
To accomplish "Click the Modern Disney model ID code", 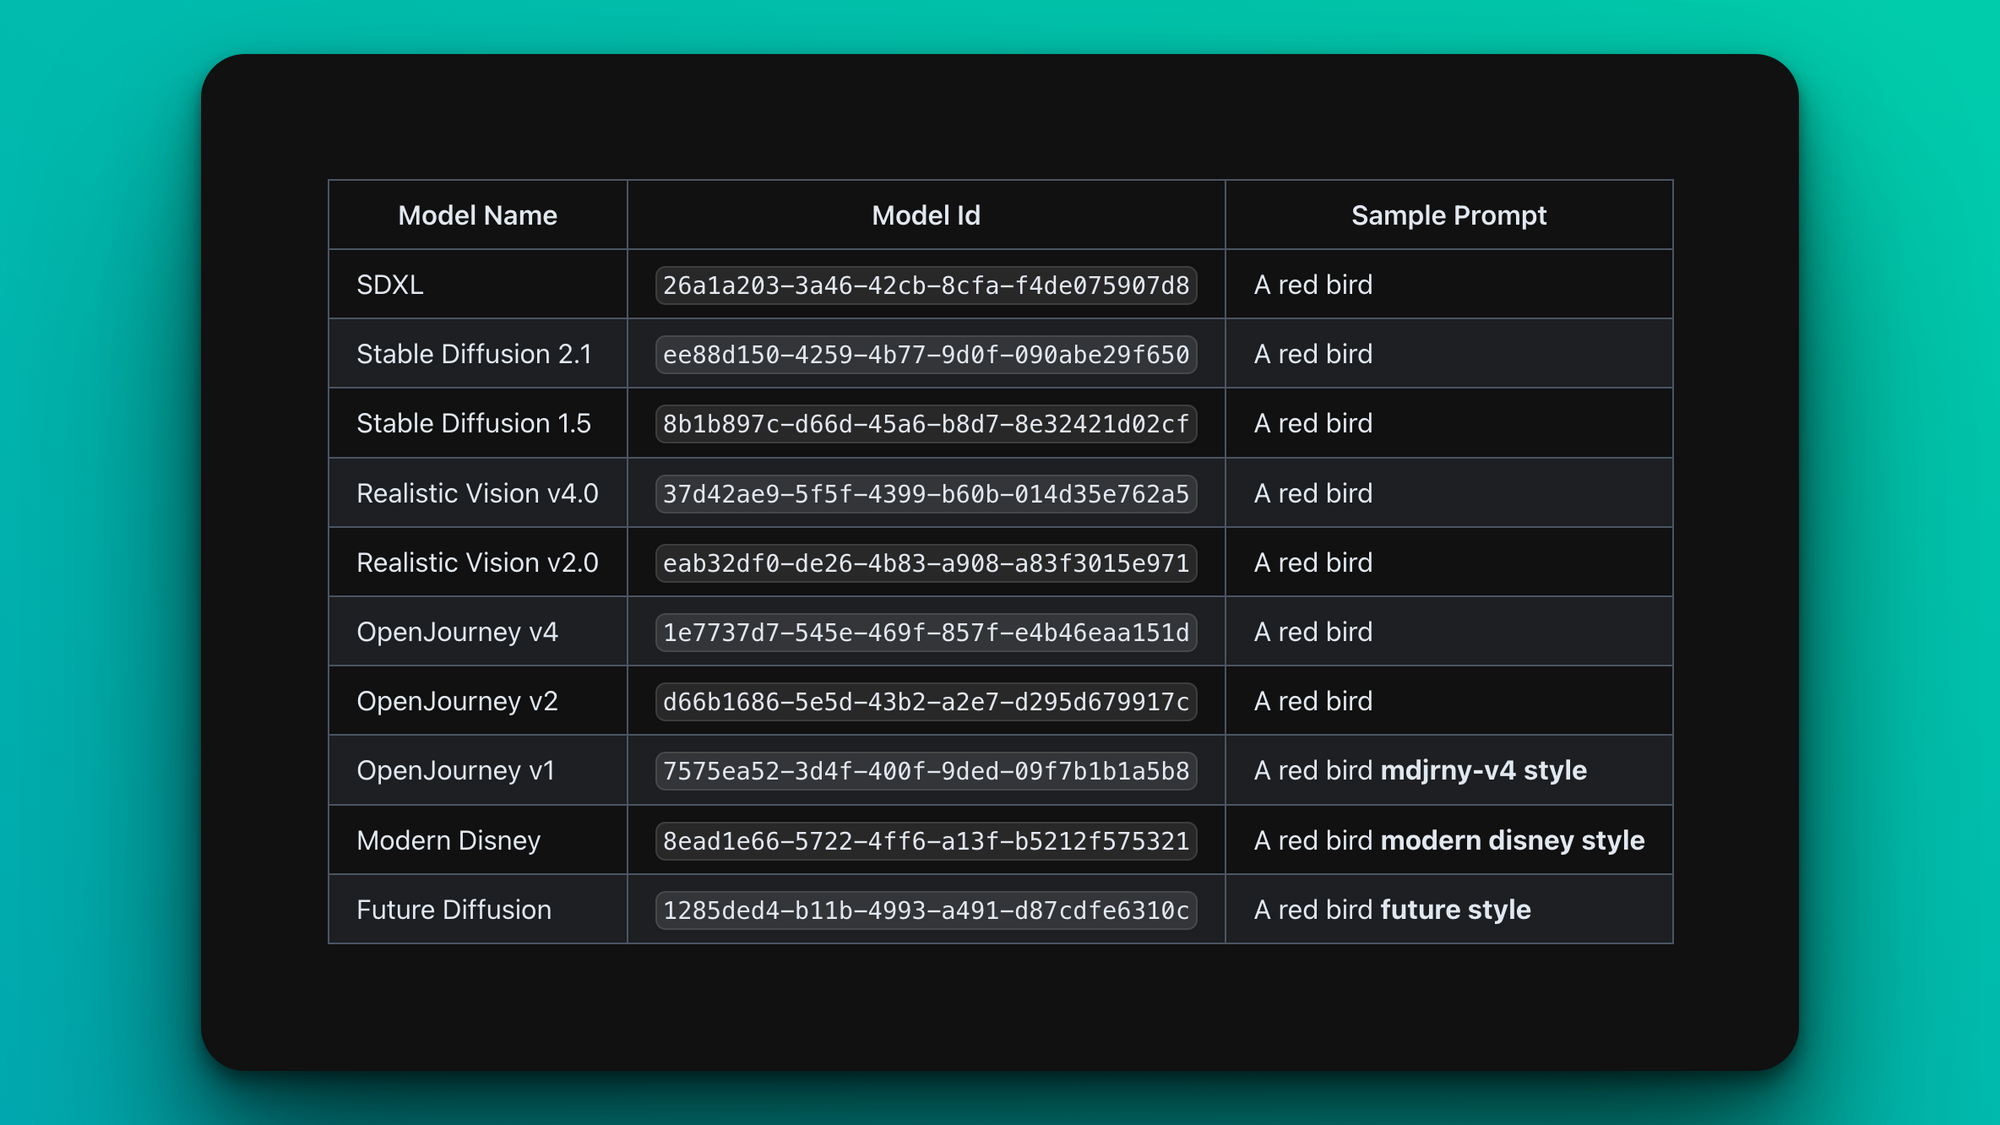I will point(926,841).
